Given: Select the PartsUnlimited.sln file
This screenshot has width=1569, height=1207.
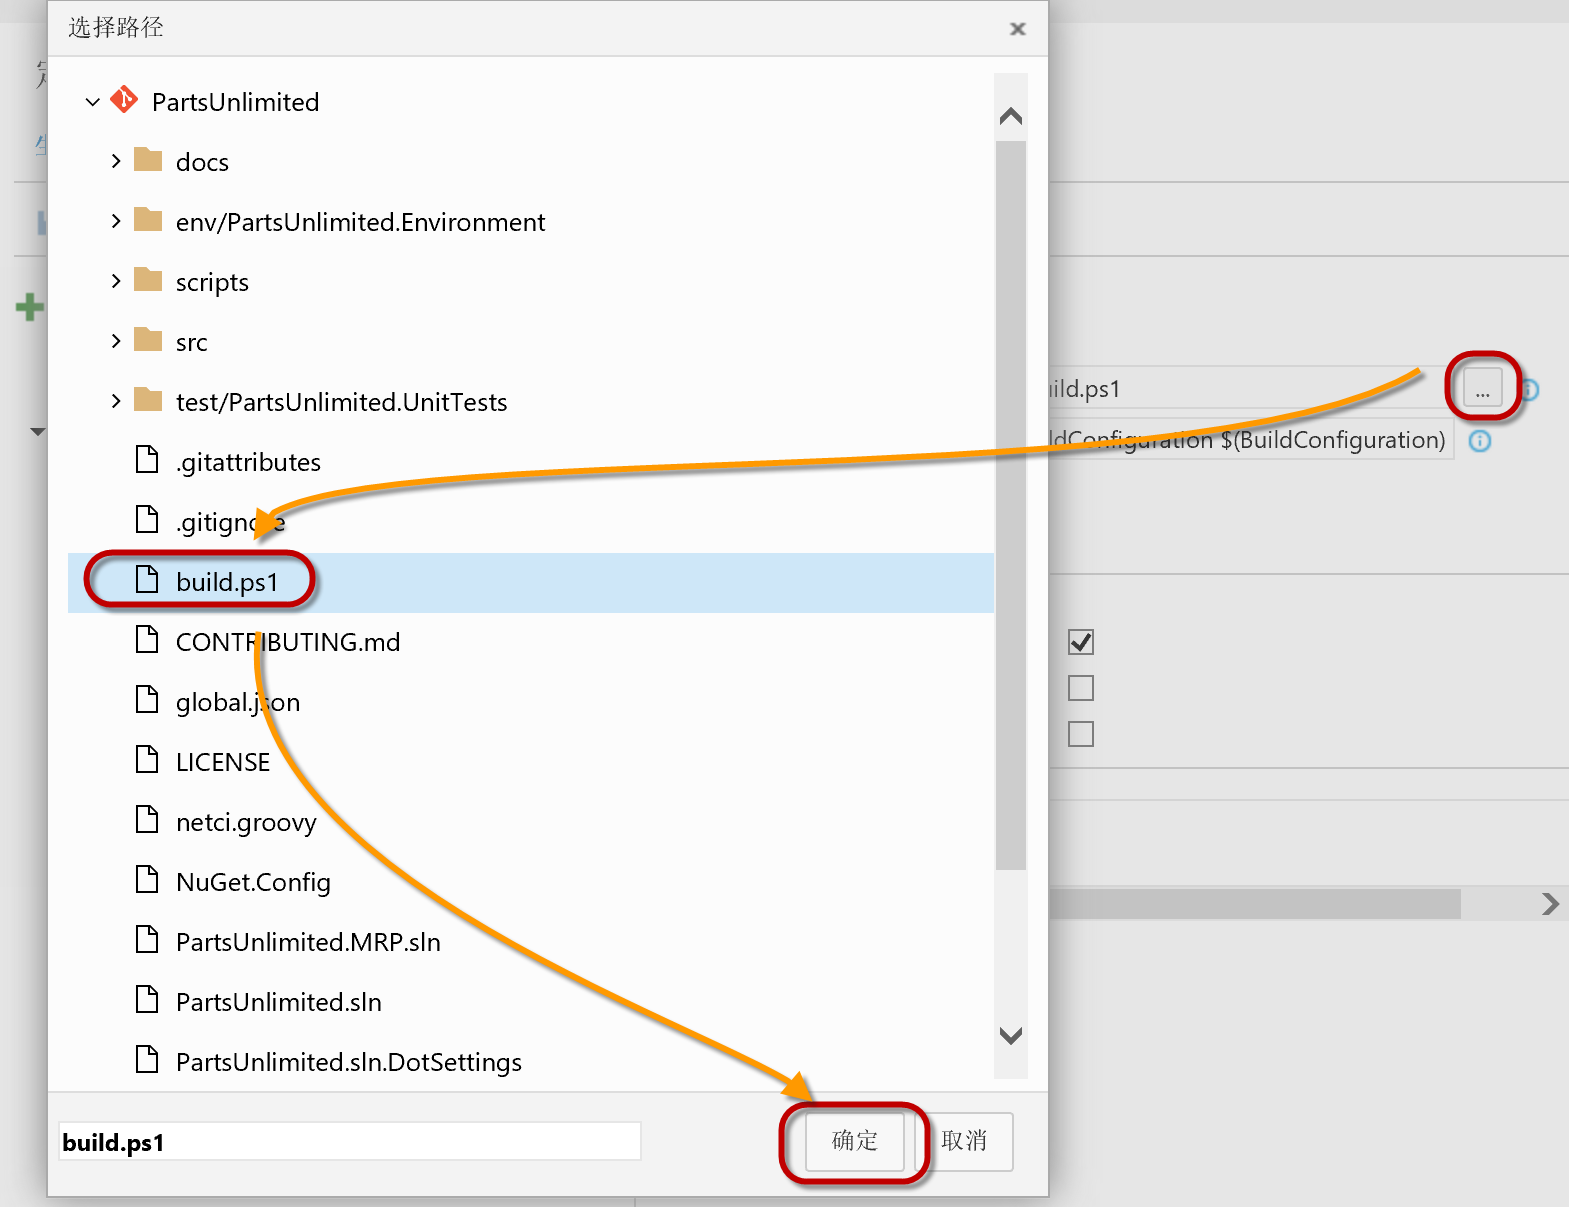Looking at the screenshot, I should 279,1002.
